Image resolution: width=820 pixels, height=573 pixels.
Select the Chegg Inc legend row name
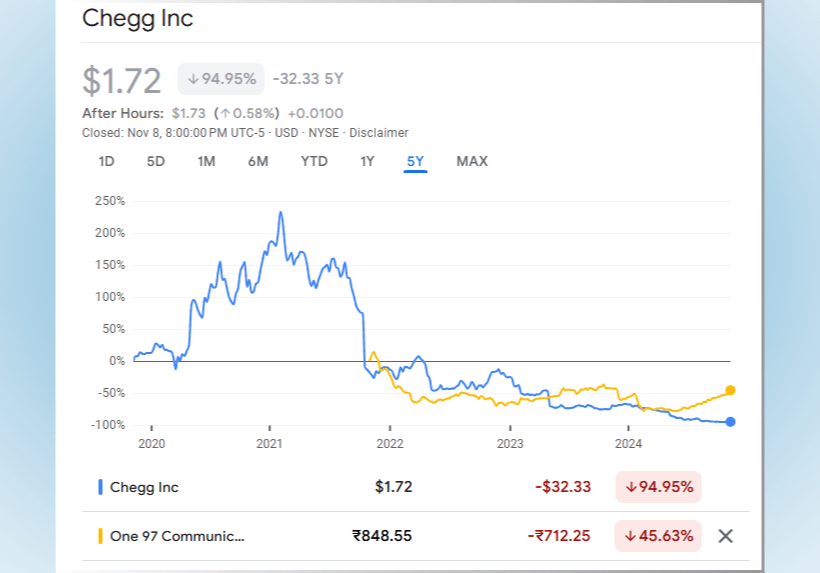pyautogui.click(x=144, y=488)
